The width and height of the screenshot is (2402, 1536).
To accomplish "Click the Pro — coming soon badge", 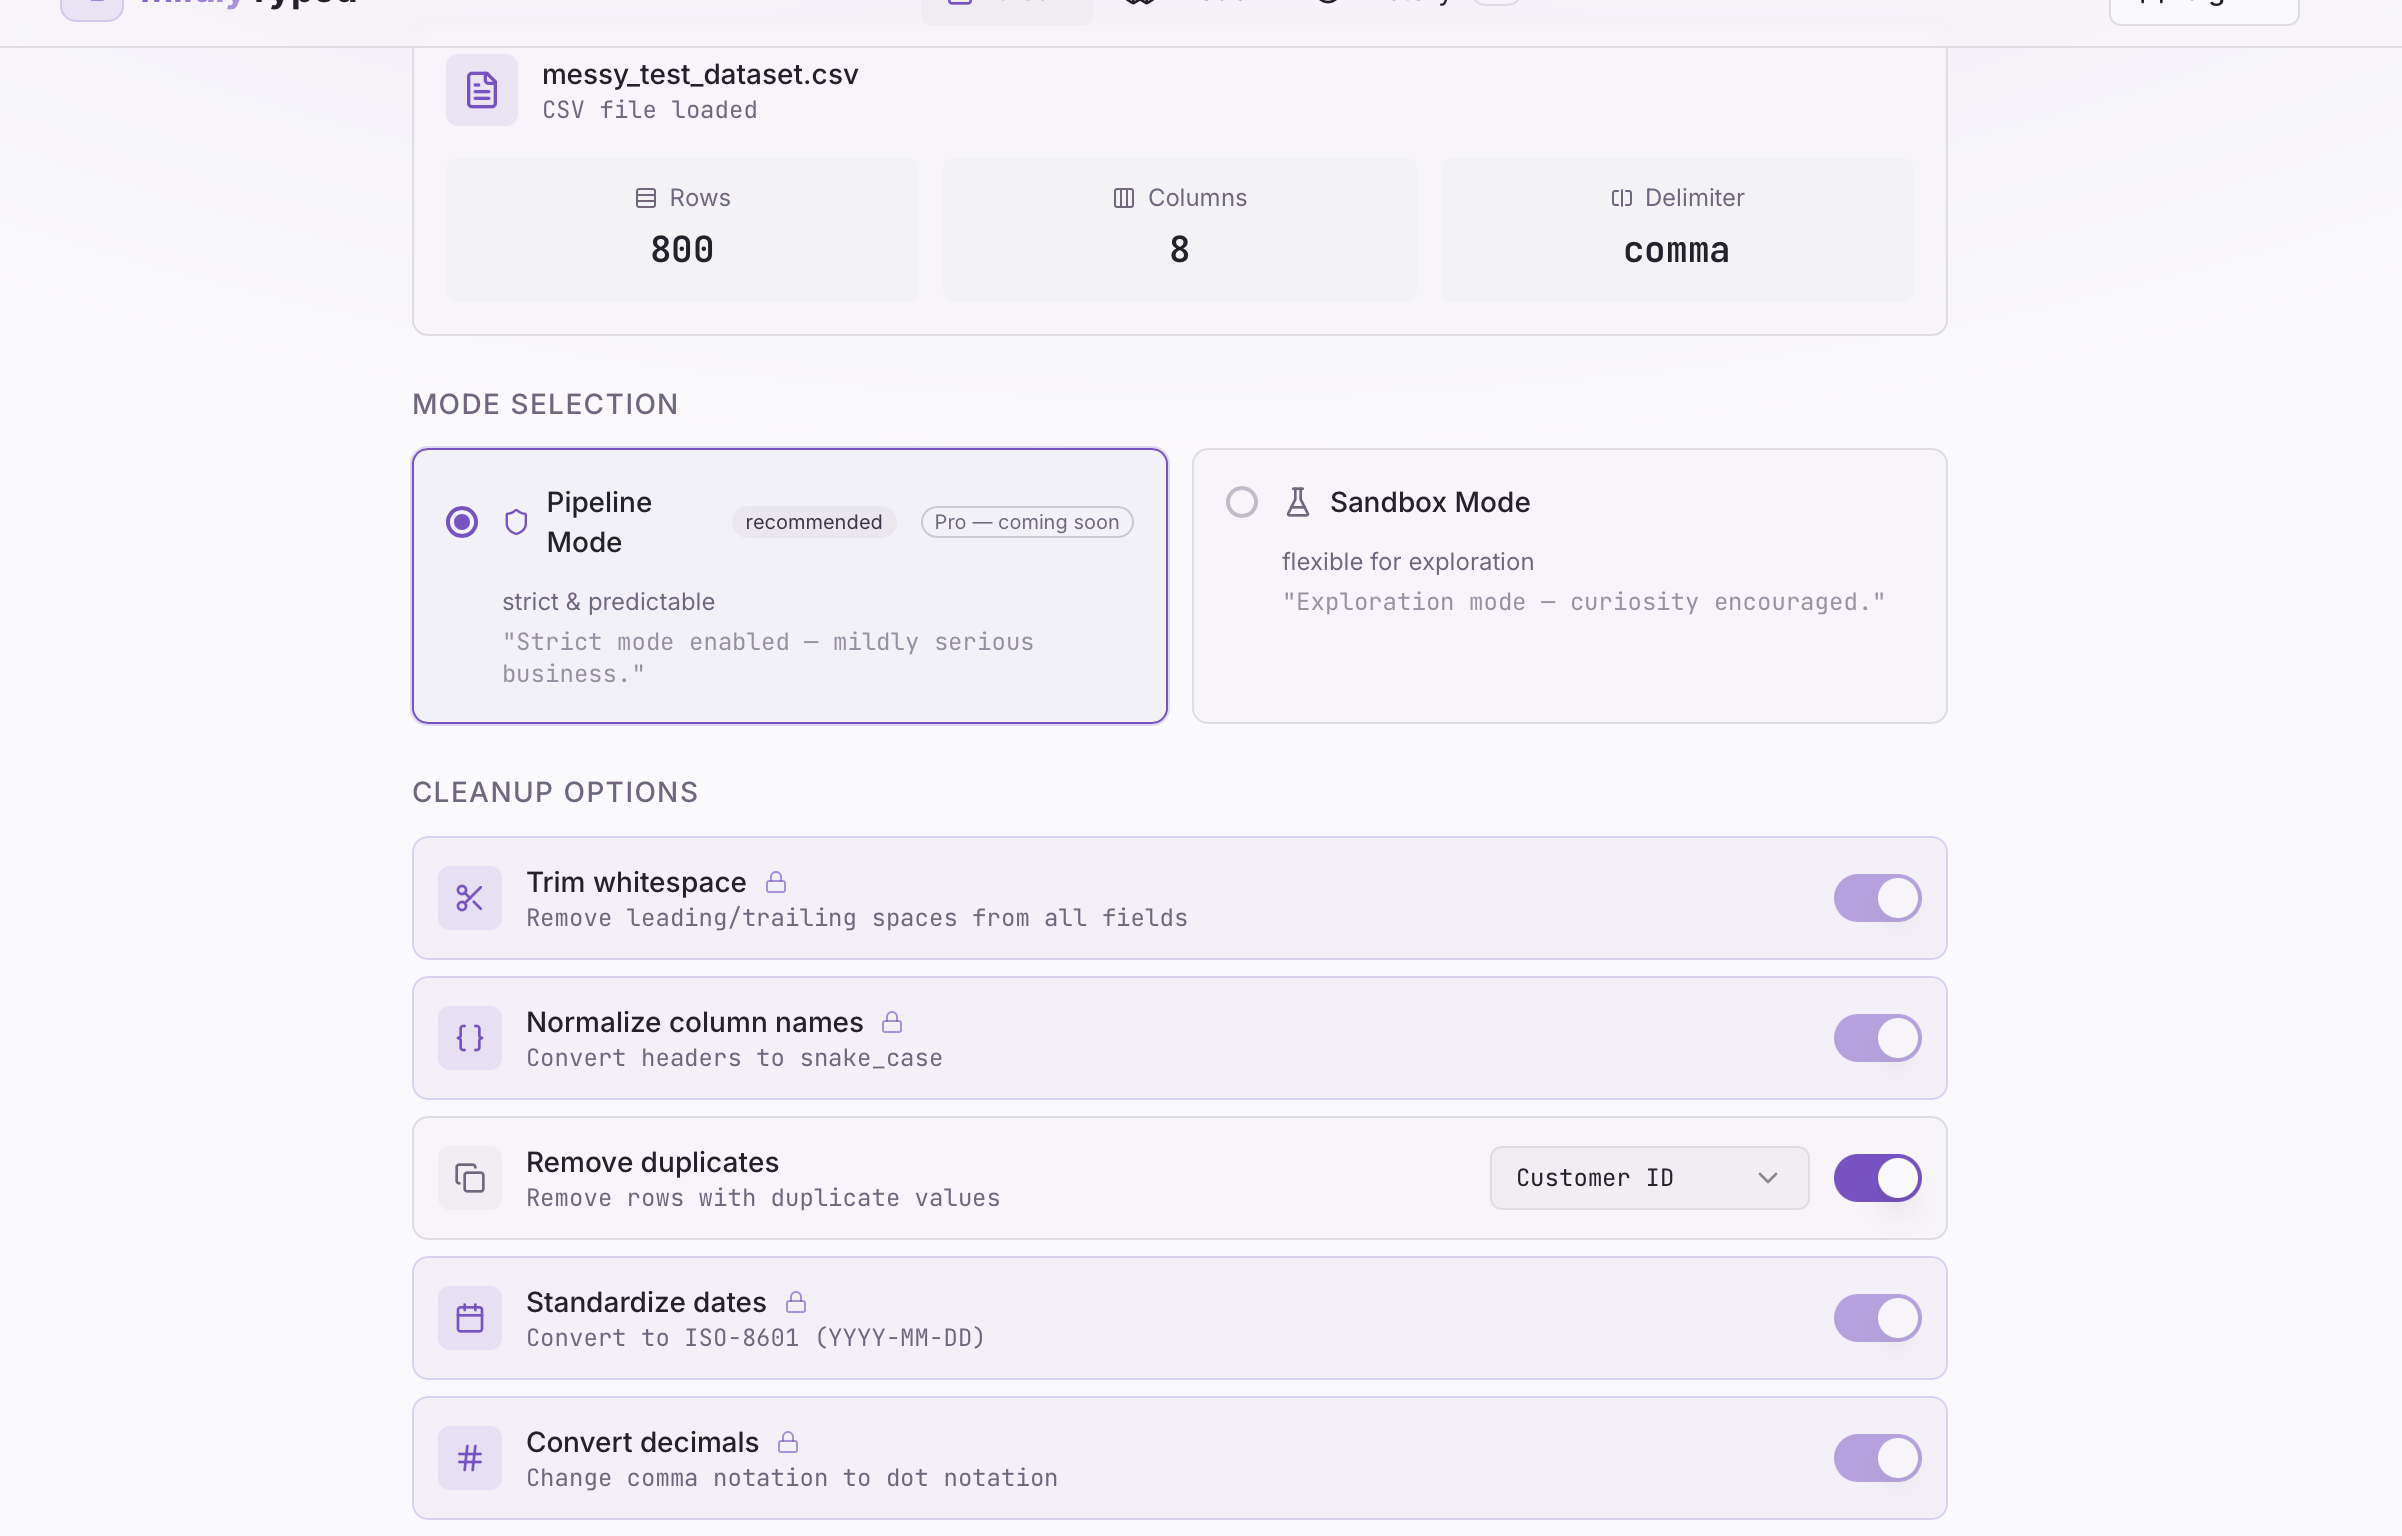I will click(x=1026, y=521).
